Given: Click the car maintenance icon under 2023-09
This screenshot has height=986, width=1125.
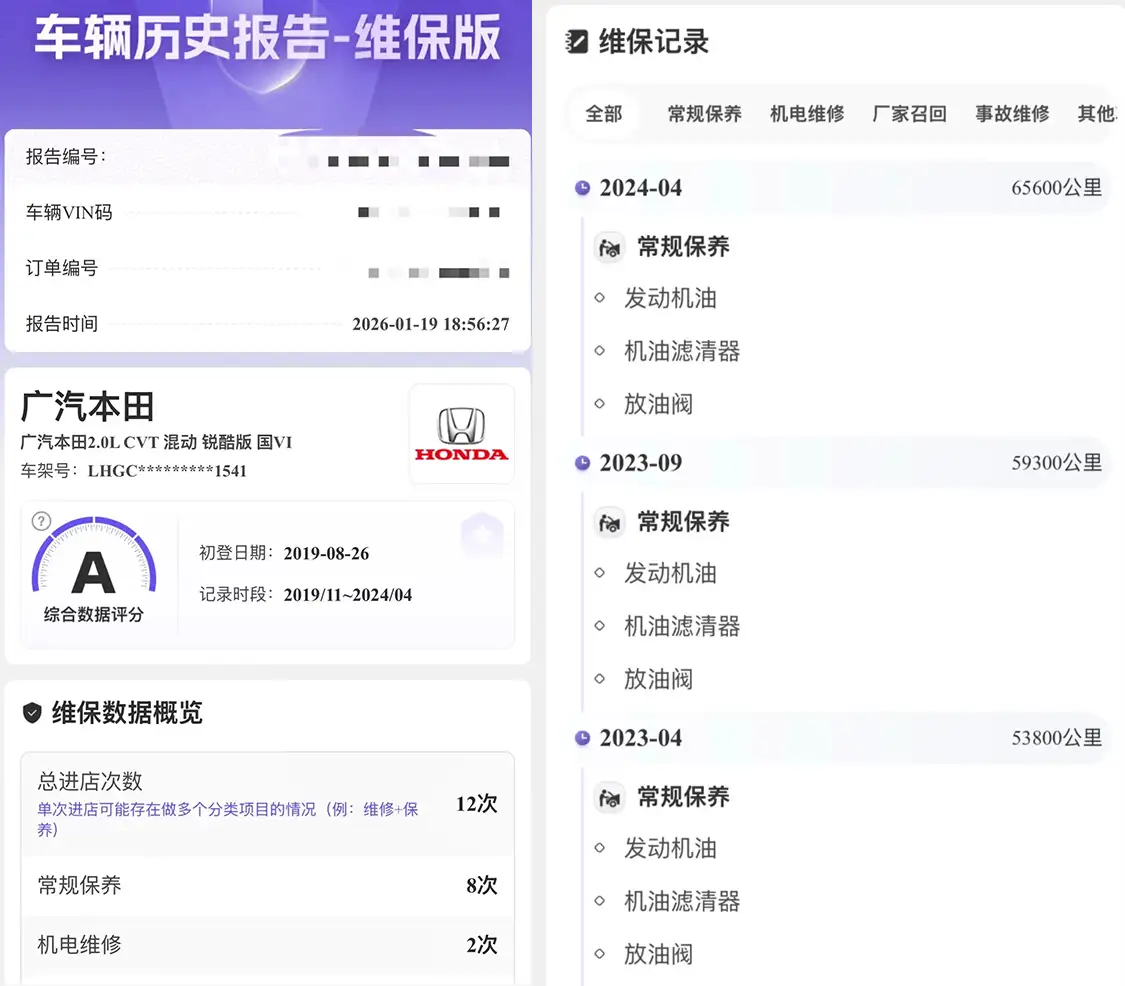Looking at the screenshot, I should (610, 522).
